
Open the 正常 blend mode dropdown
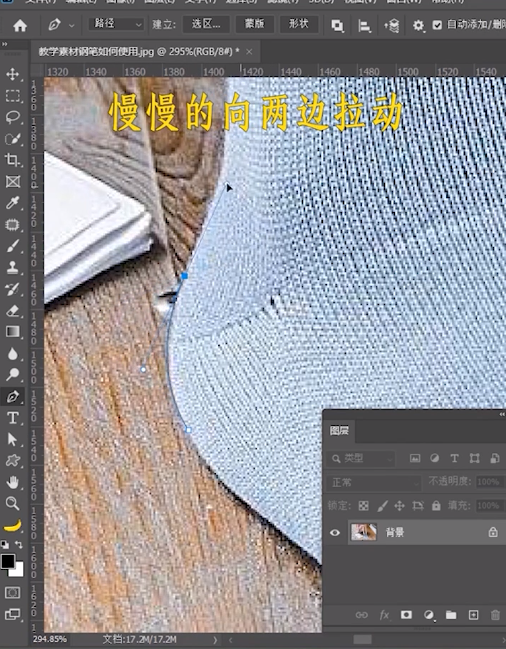point(374,482)
